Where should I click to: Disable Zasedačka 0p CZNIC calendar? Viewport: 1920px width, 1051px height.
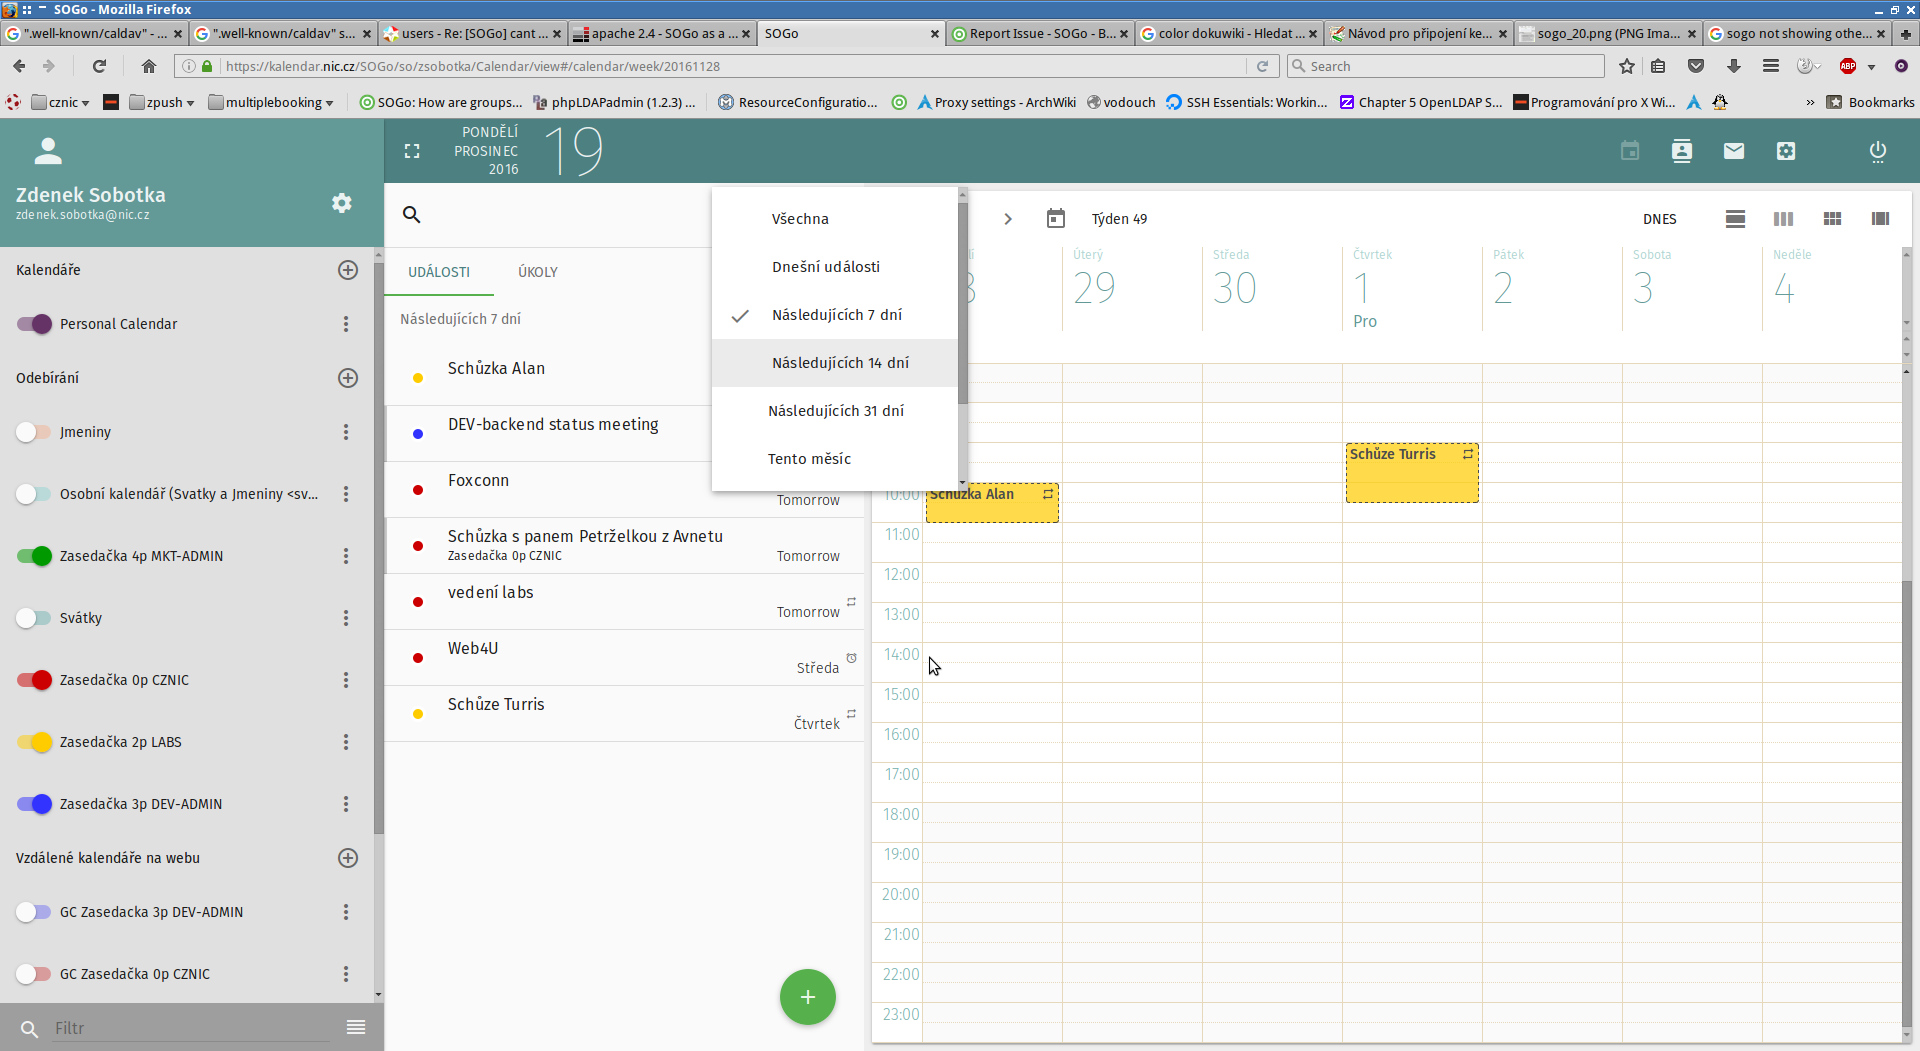point(34,680)
